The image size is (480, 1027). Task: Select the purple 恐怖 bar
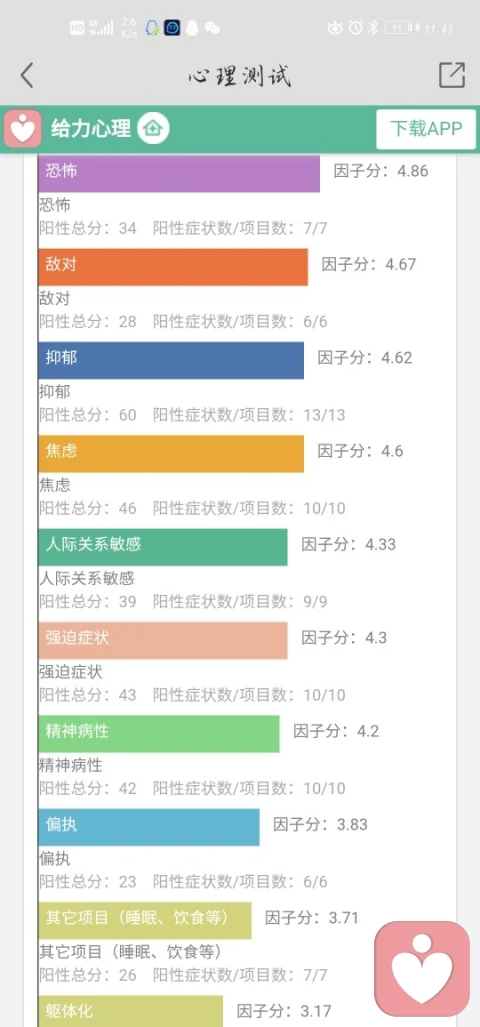pos(179,174)
